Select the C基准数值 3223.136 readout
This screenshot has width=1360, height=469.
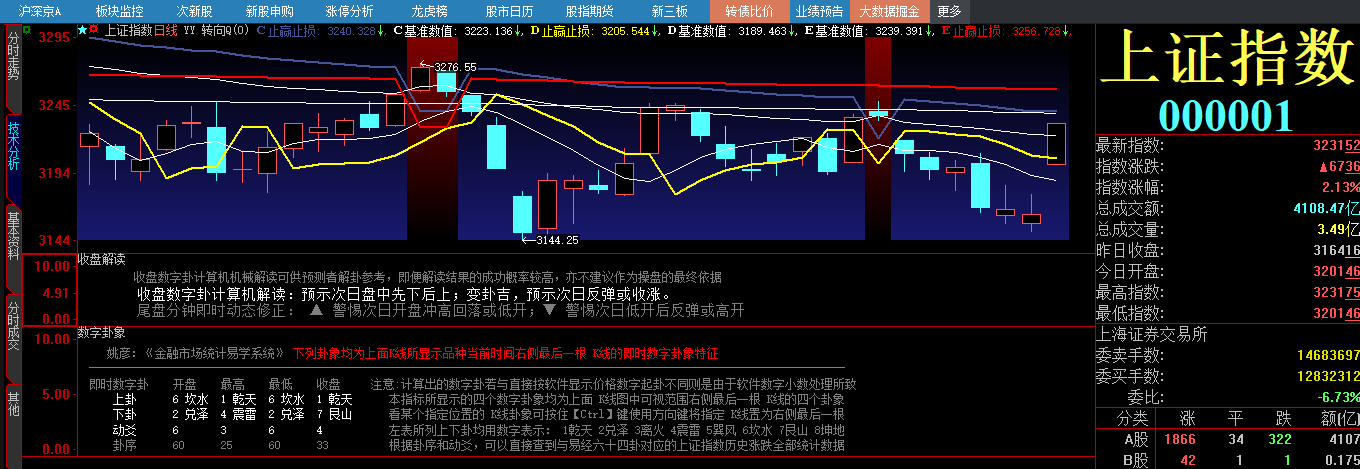click(458, 31)
